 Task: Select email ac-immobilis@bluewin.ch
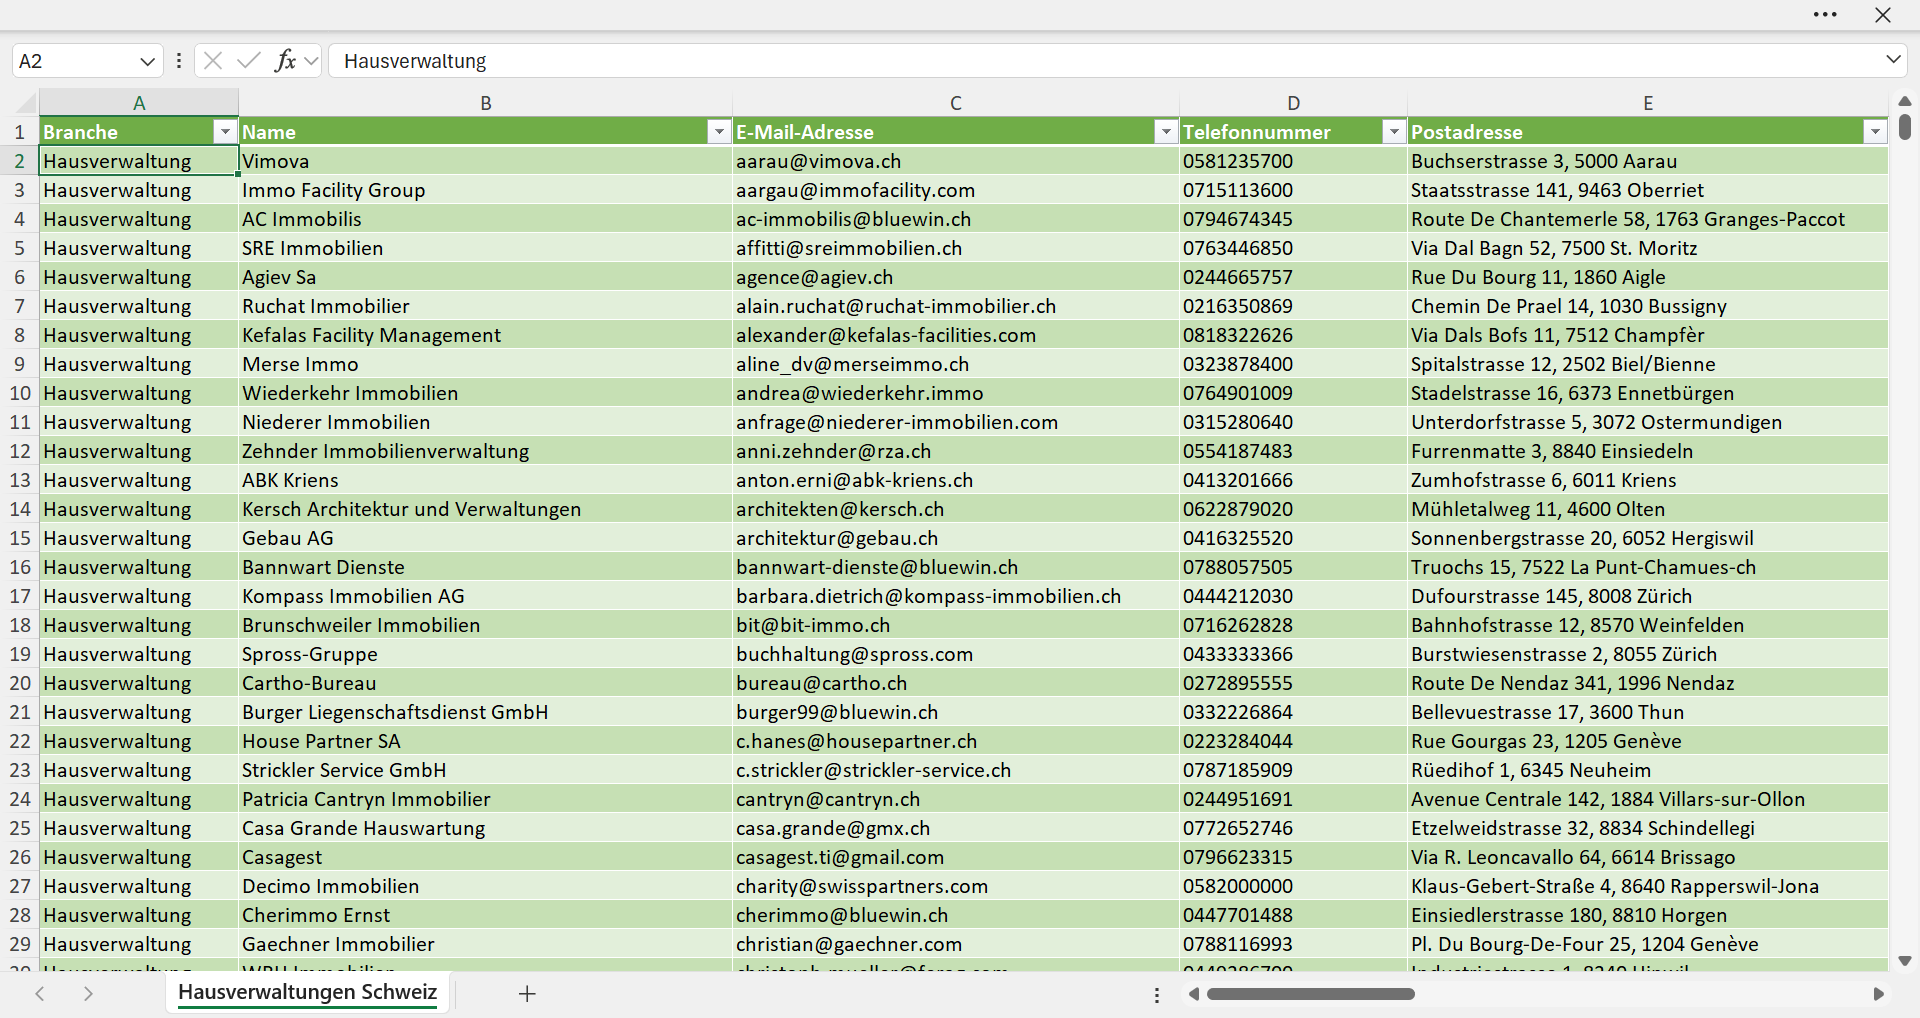click(956, 219)
